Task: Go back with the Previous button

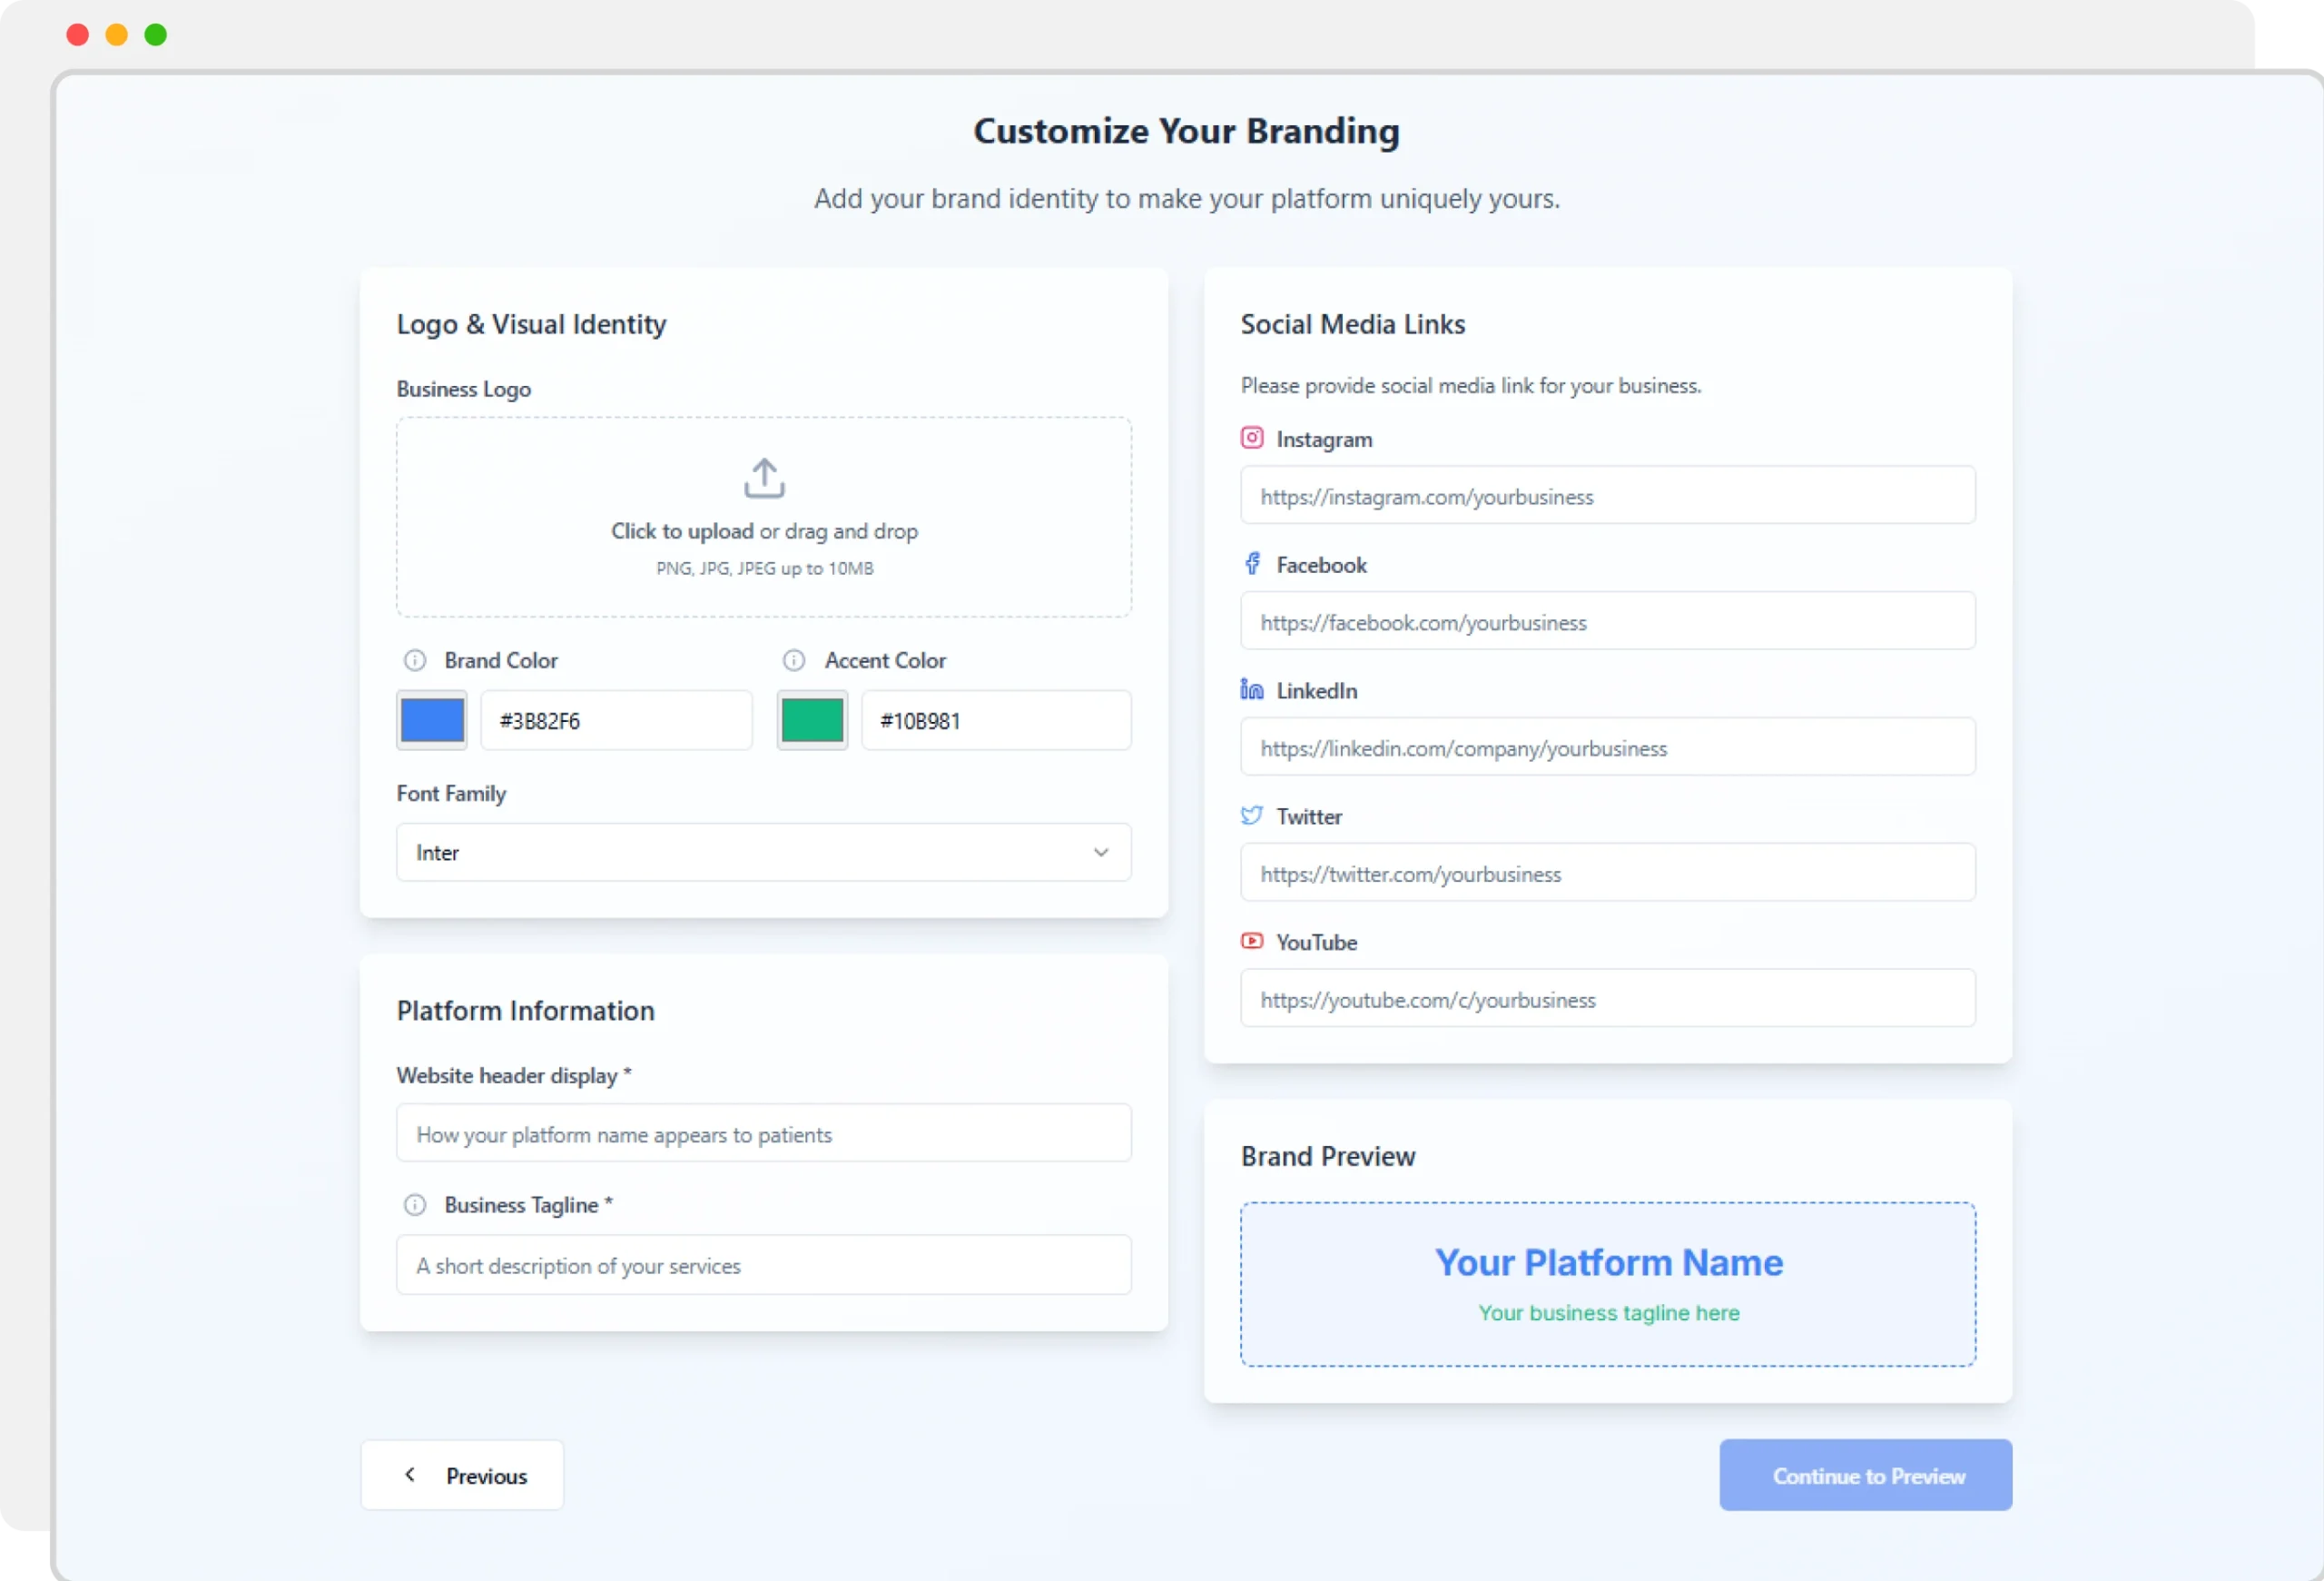Action: pyautogui.click(x=462, y=1475)
